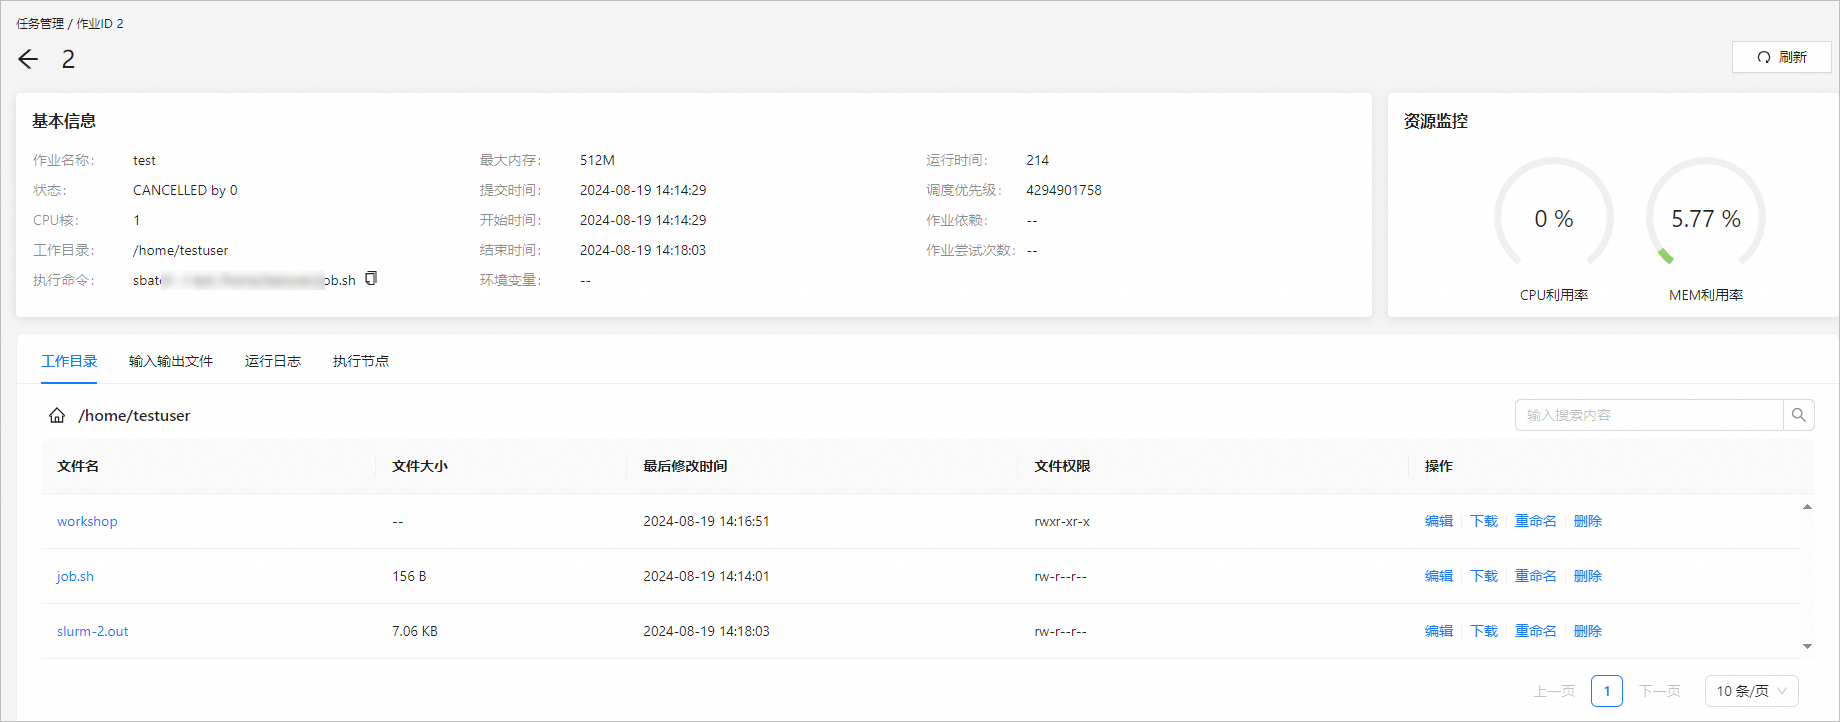Click the job name value test
The image size is (1840, 722).
pos(144,160)
